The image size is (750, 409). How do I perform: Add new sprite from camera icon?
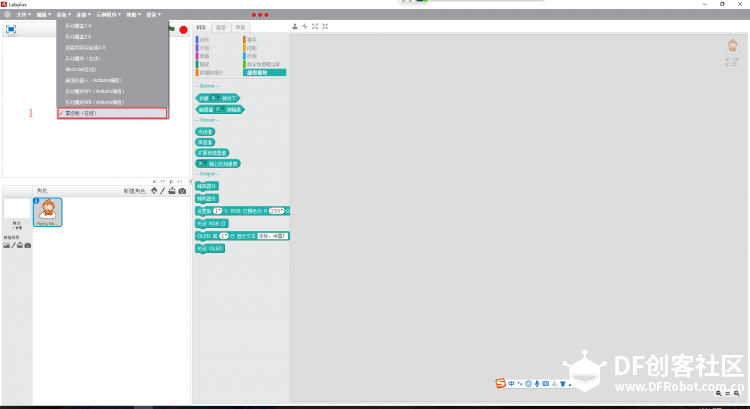tap(182, 191)
